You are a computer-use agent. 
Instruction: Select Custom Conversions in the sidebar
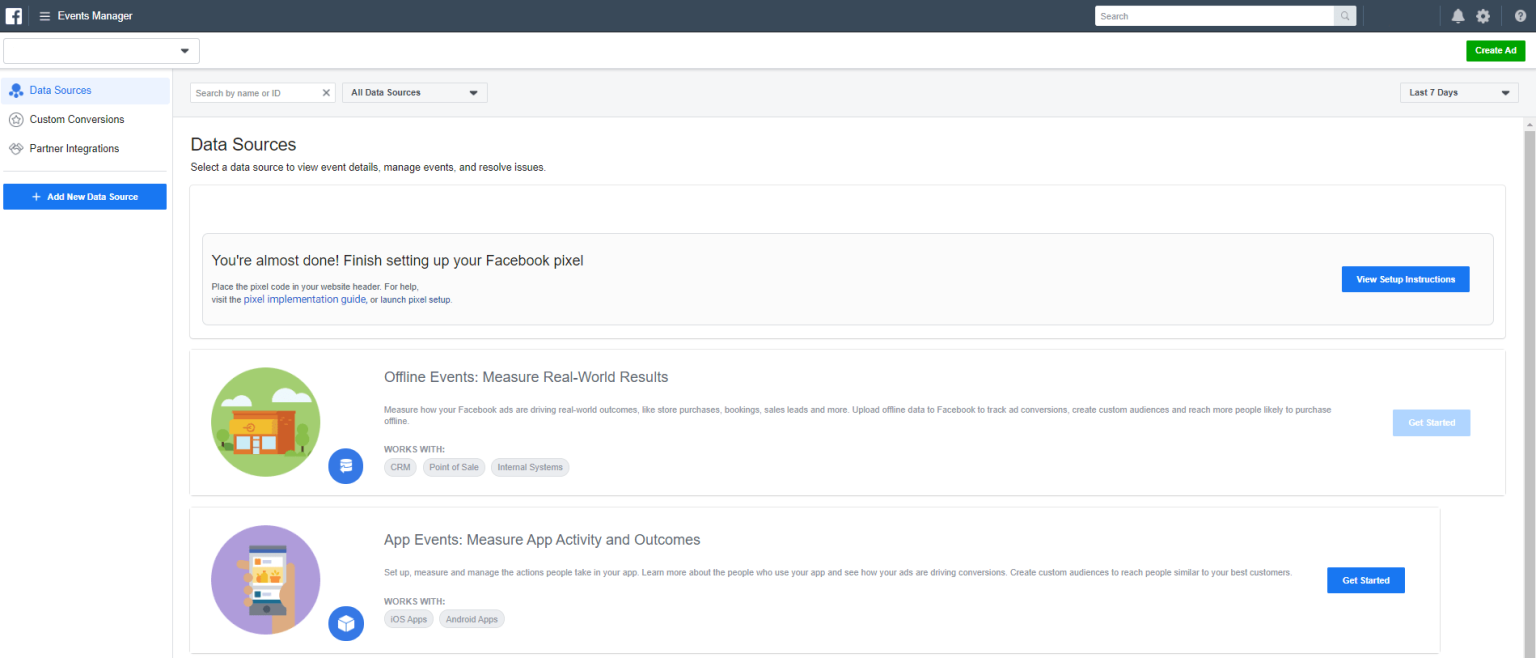click(x=76, y=119)
